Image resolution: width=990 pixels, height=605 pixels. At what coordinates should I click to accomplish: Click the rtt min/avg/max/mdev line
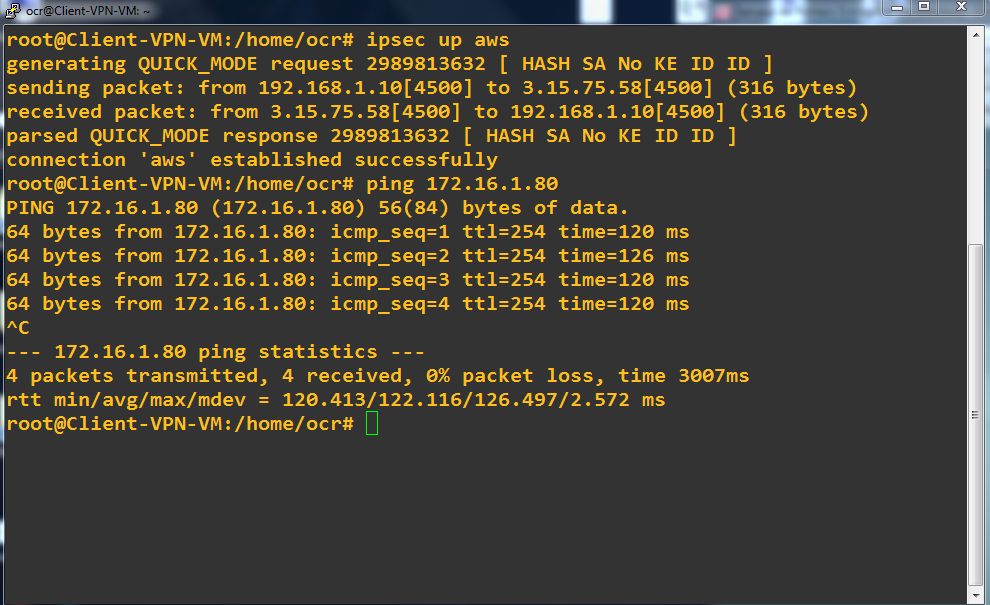pos(335,400)
